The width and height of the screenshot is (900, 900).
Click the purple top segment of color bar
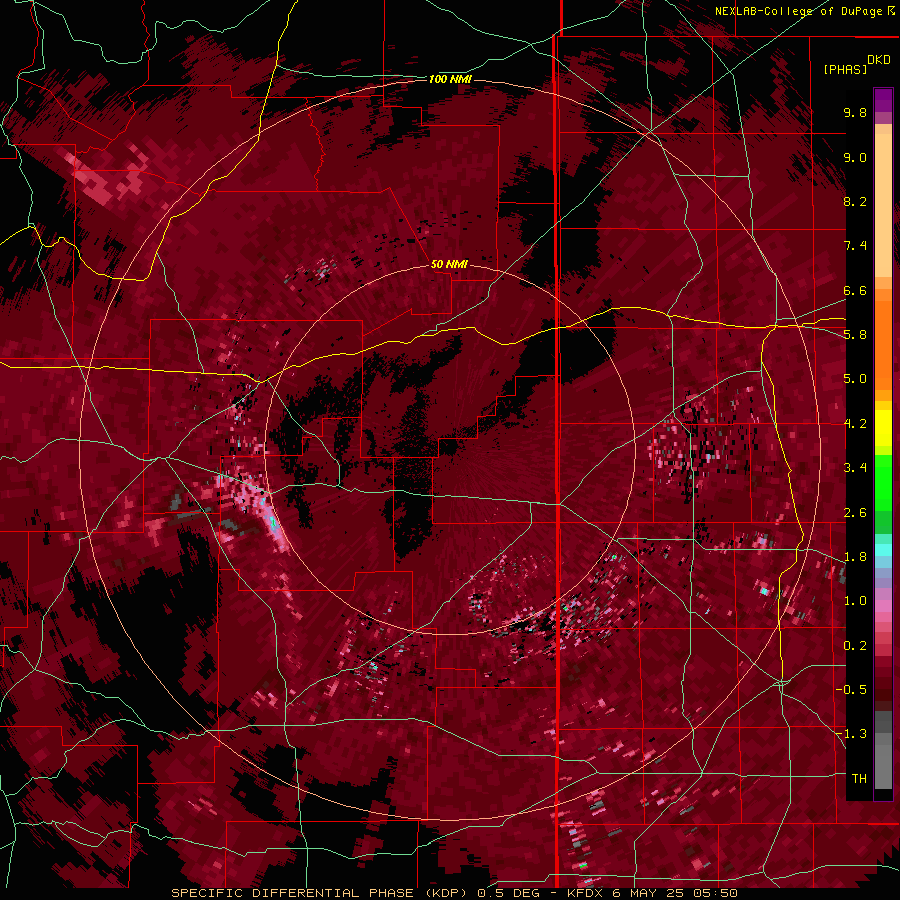[883, 100]
